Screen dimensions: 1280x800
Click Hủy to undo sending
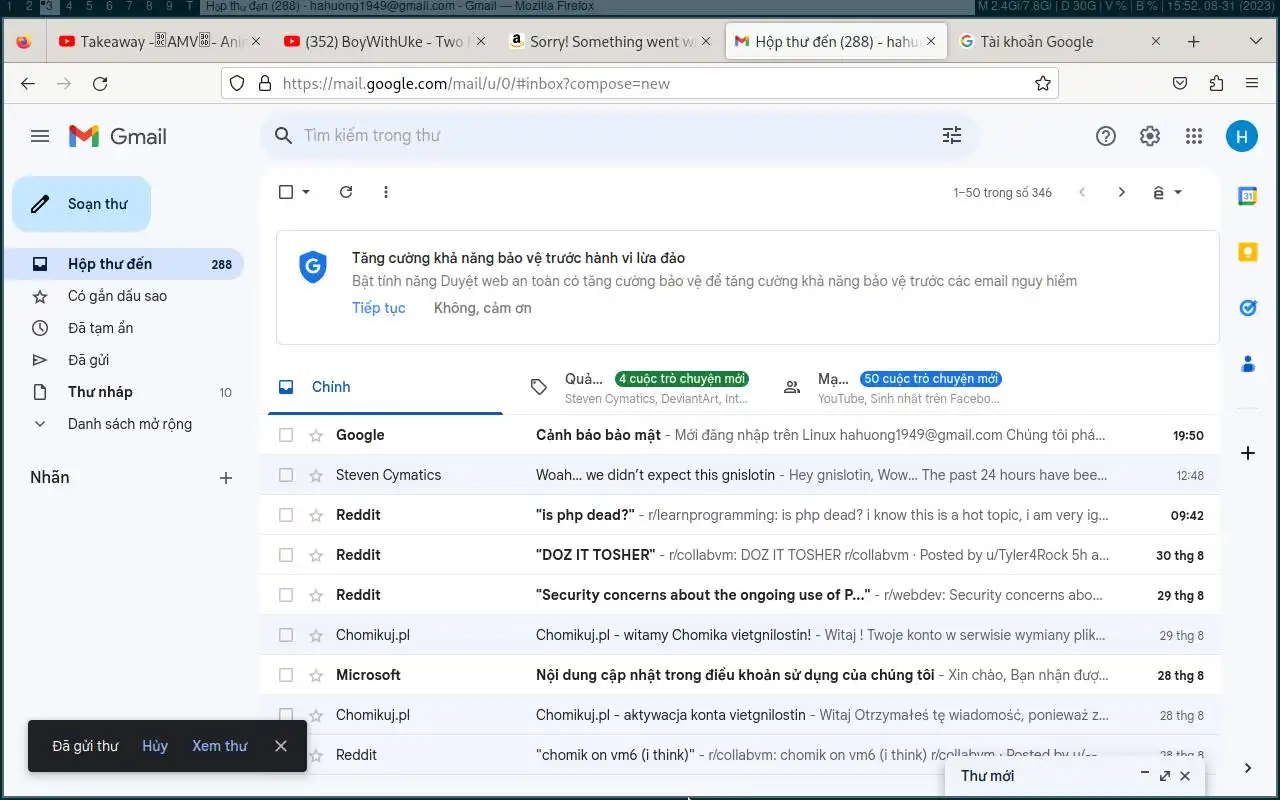[x=155, y=746]
